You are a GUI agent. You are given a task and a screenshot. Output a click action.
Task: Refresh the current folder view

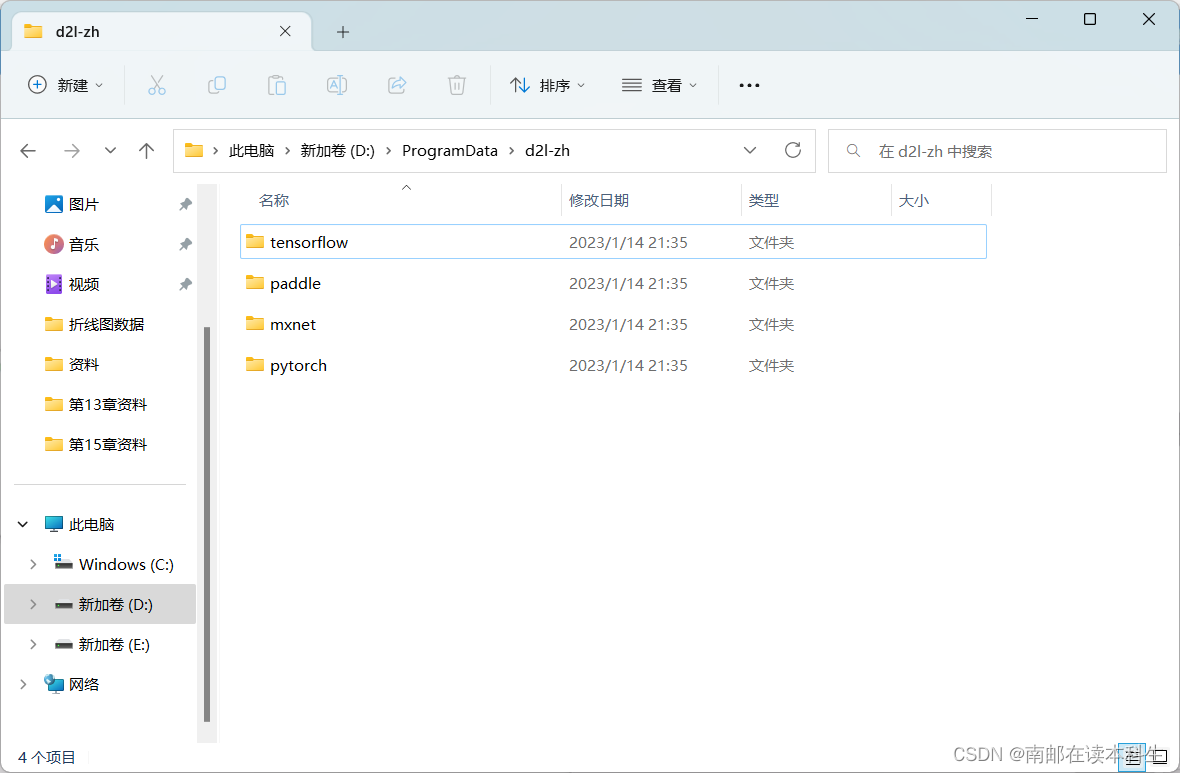(793, 150)
